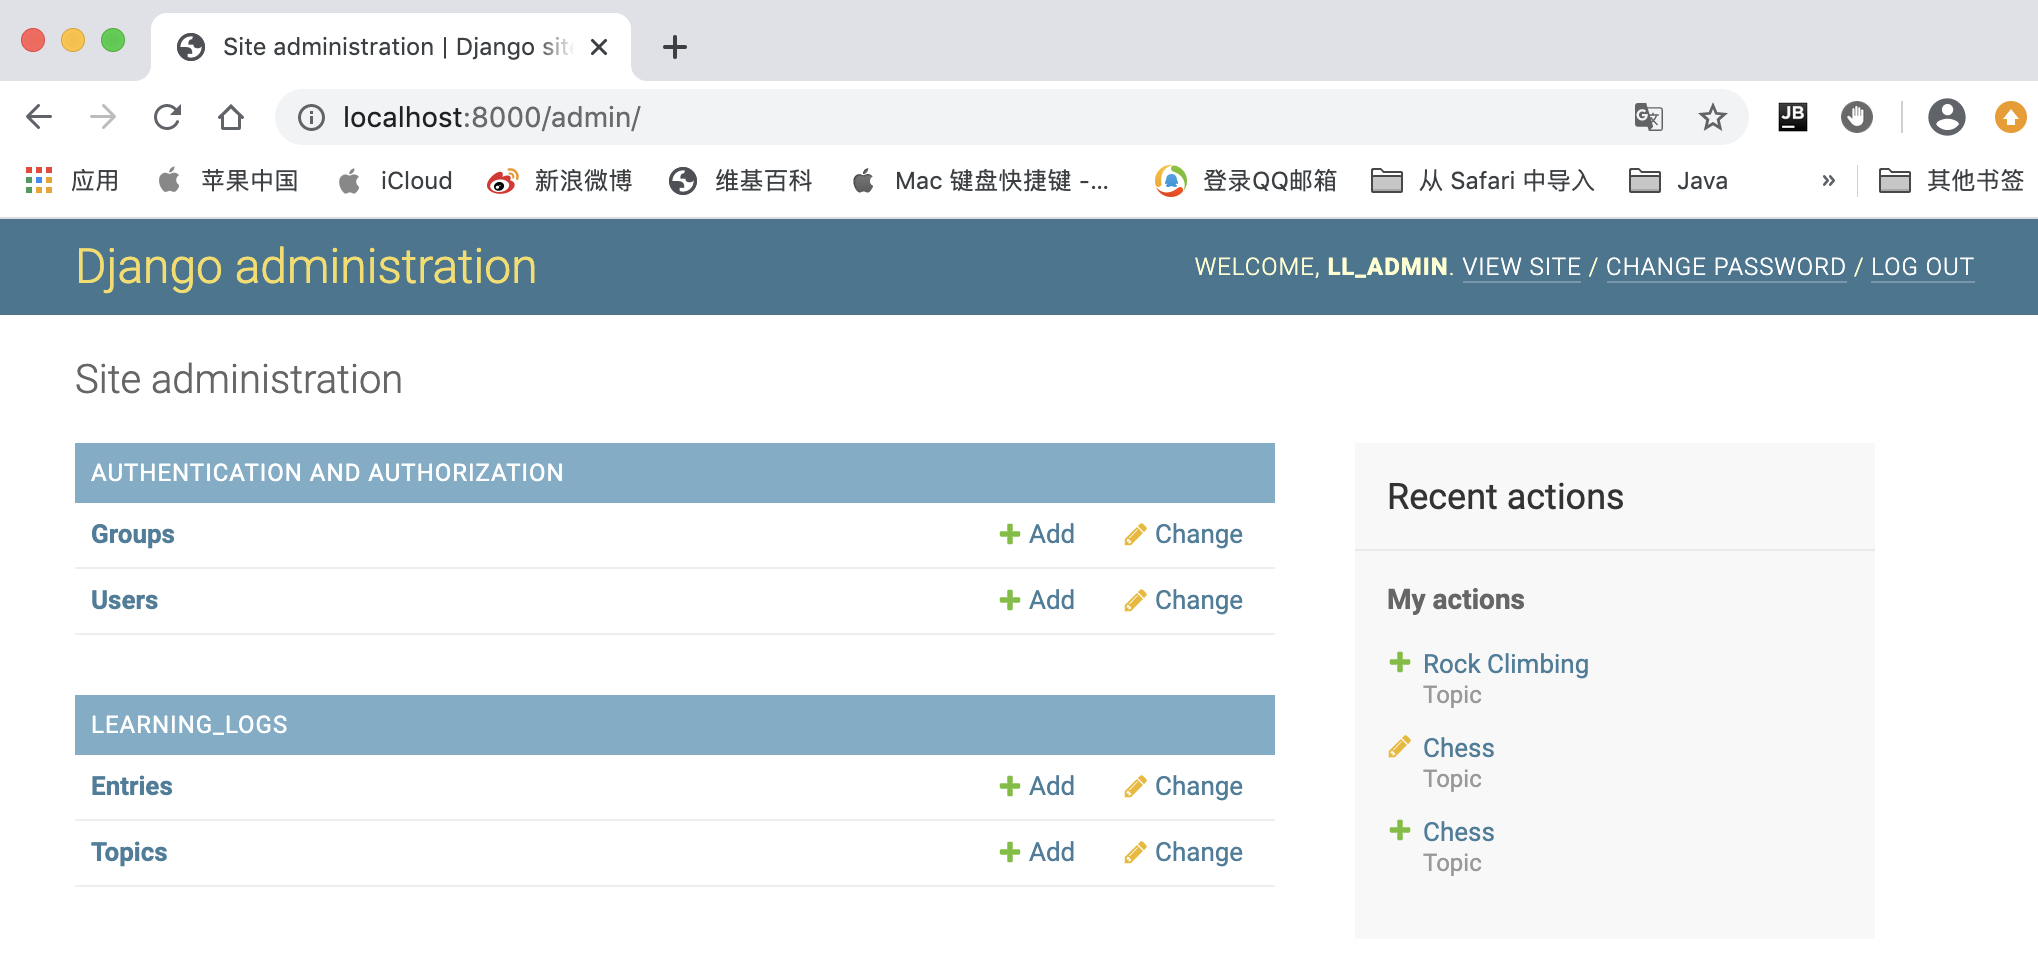Click the browser reload icon
The height and width of the screenshot is (960, 2038).
[x=167, y=117]
